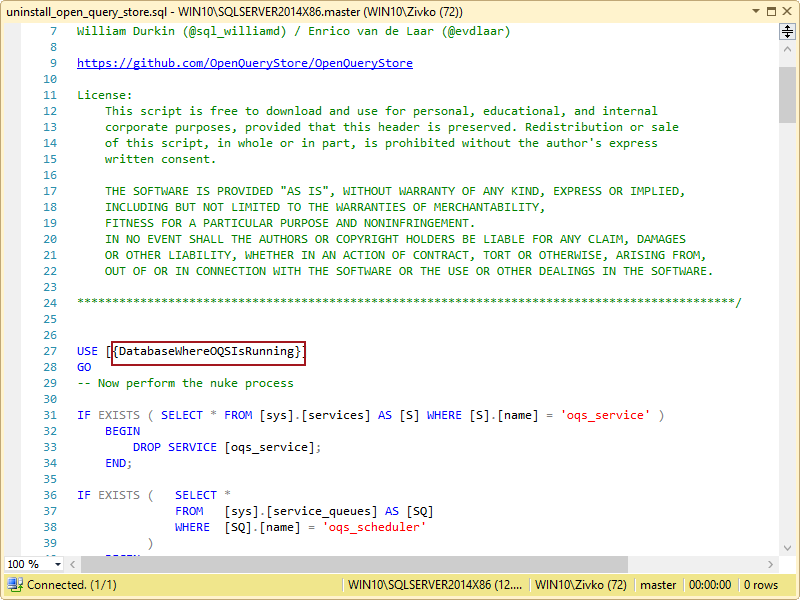The width and height of the screenshot is (800, 600).
Task: Click the 'written consent.' text on line 15
Action: point(161,159)
